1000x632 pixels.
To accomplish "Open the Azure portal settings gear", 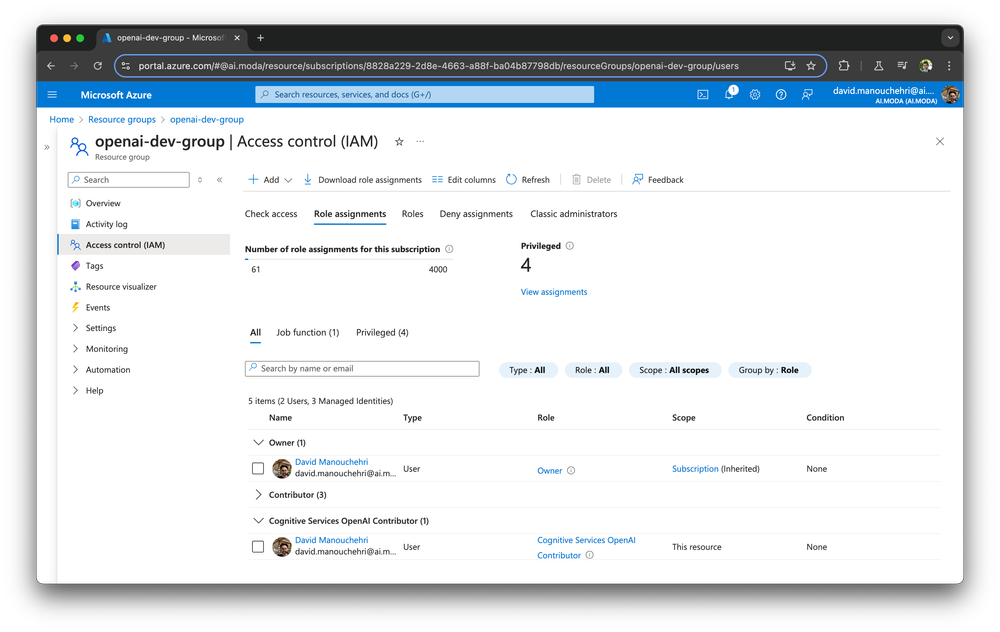I will (x=755, y=94).
